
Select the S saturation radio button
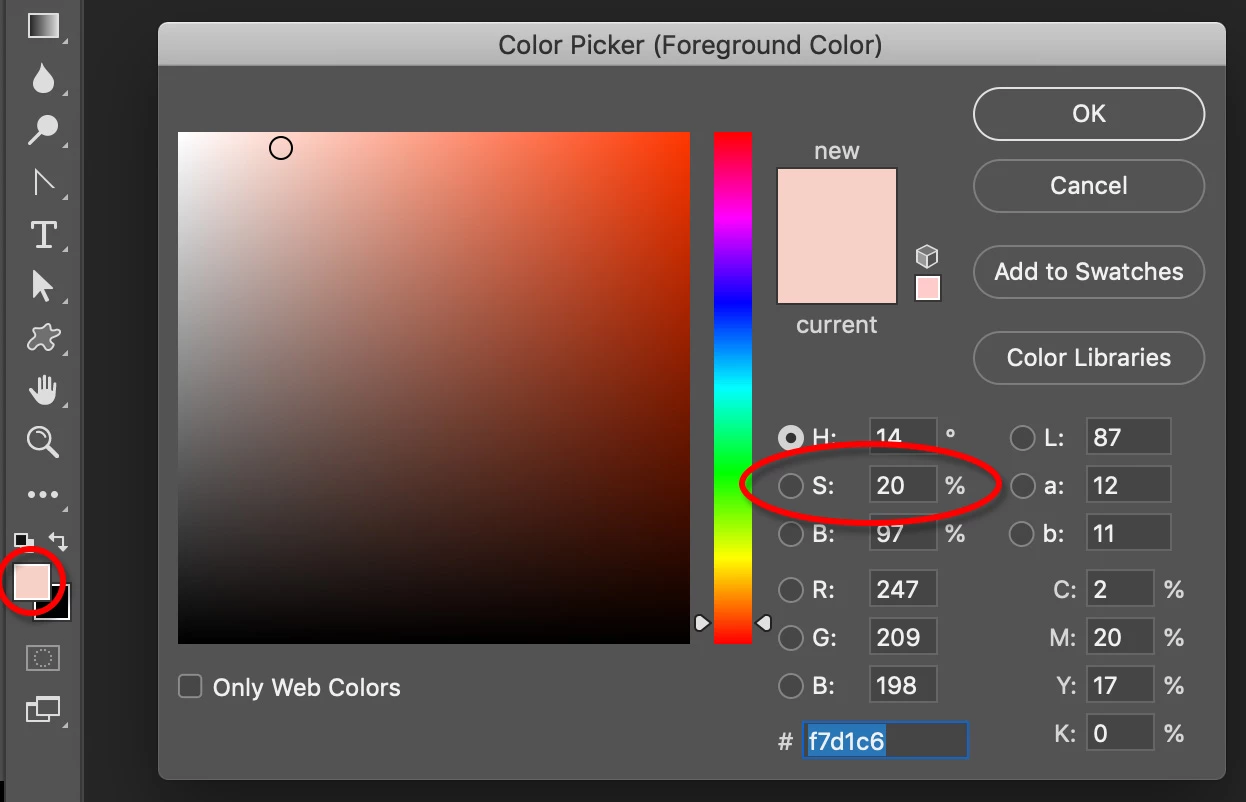[x=791, y=486]
